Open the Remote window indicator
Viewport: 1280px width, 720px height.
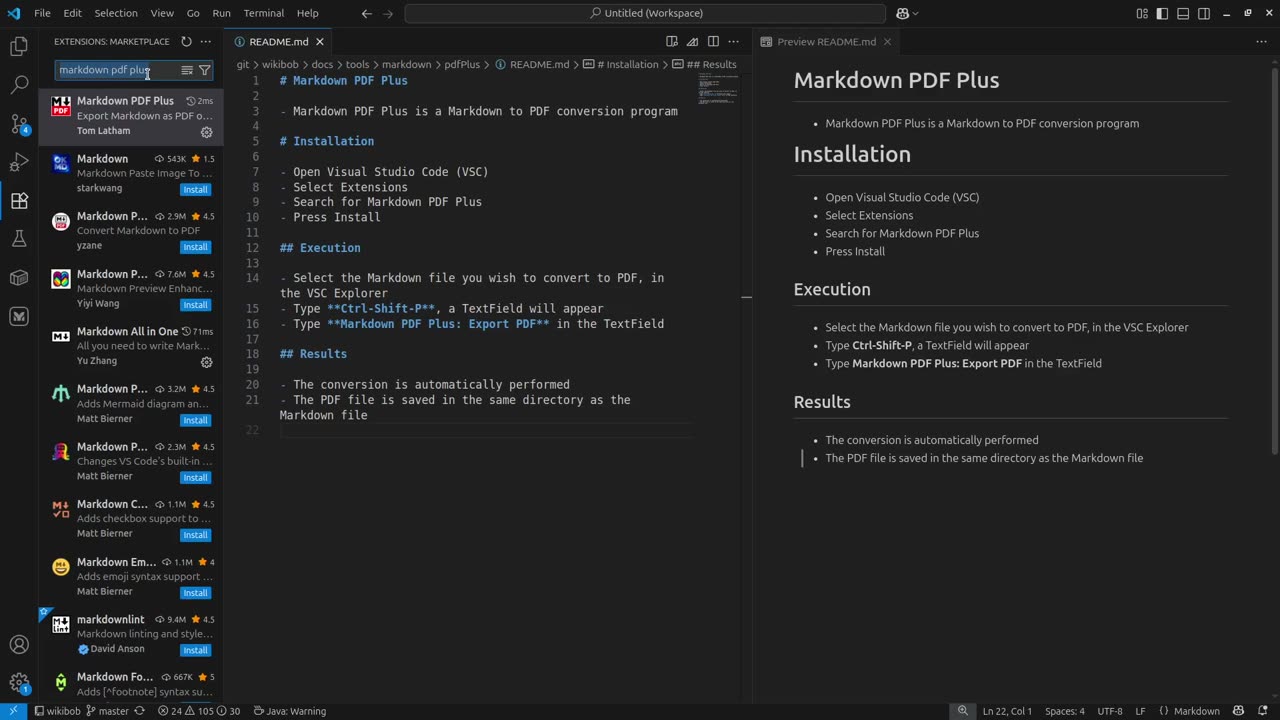pyautogui.click(x=13, y=711)
